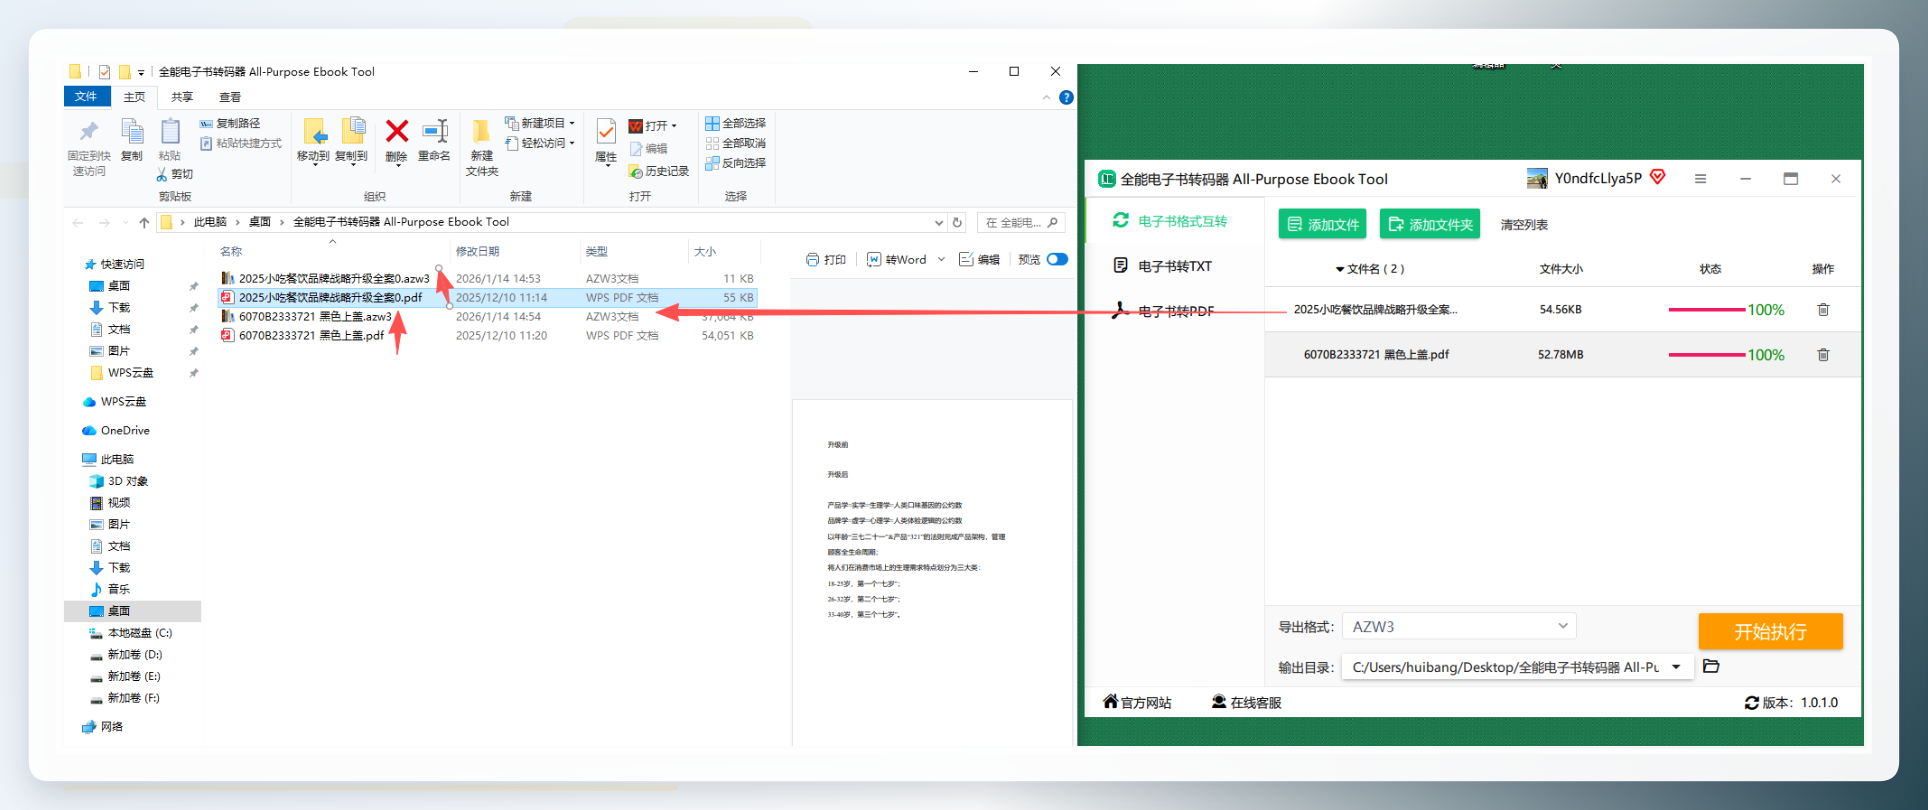Collapse the Explorer ribbon with the chevron
Viewport: 1928px width, 810px height.
(x=1046, y=97)
